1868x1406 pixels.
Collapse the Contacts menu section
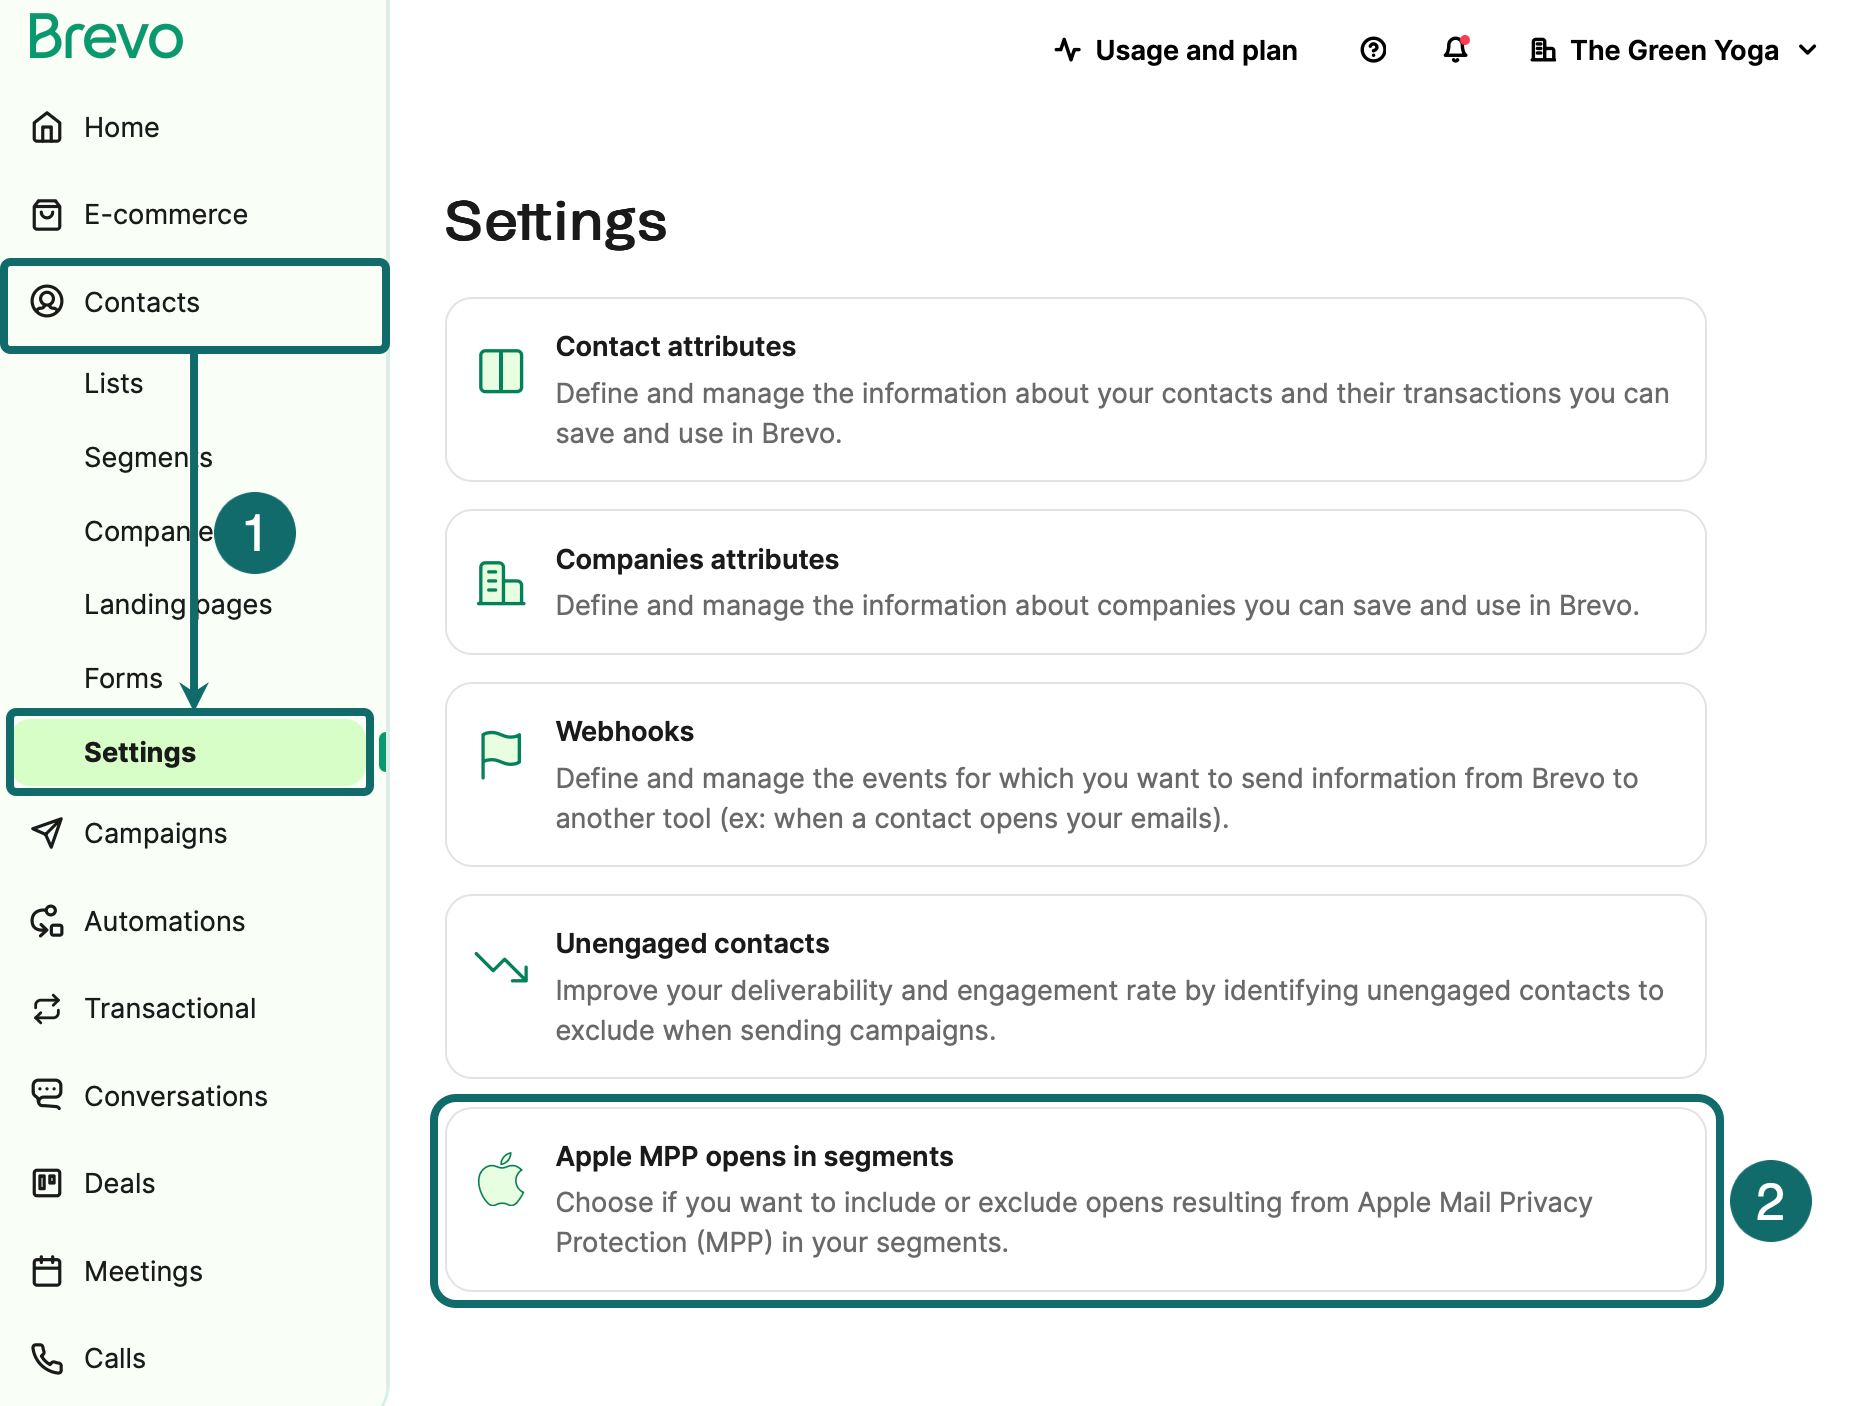pos(195,302)
